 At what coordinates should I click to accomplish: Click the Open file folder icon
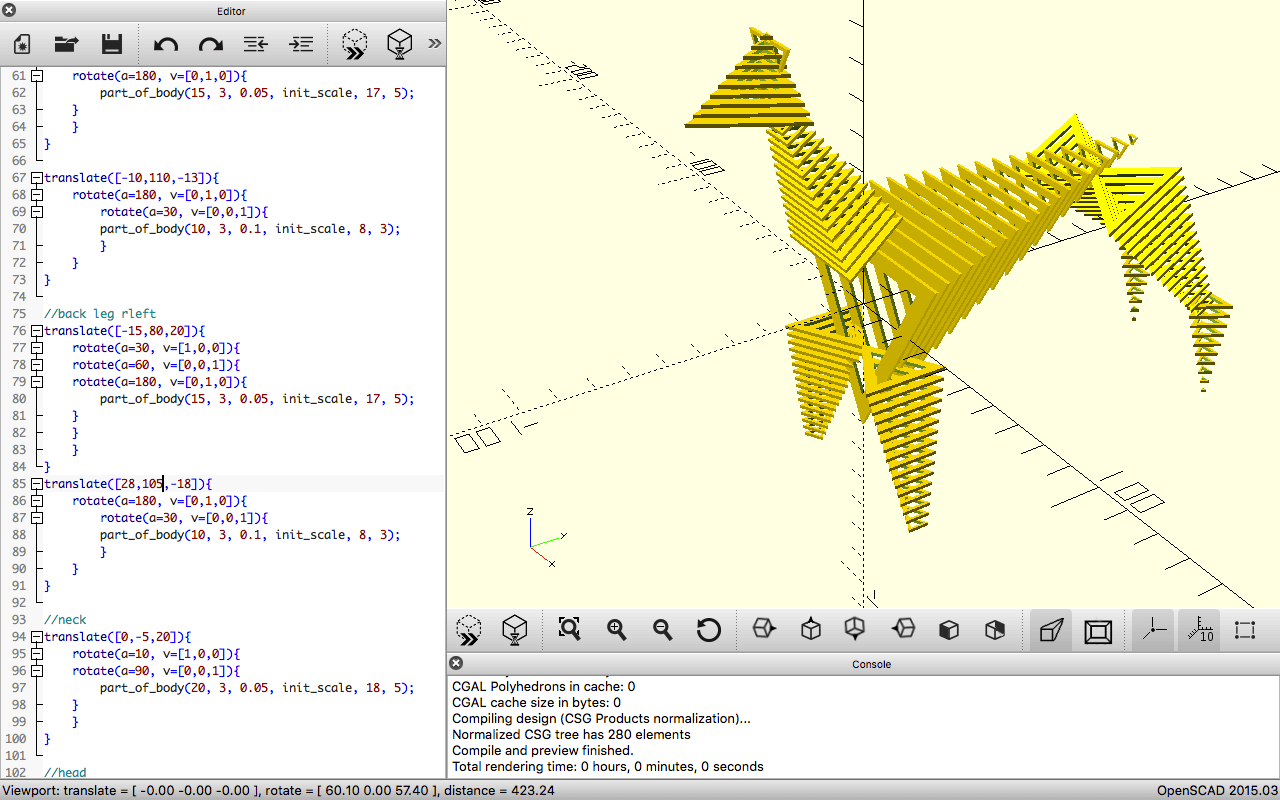66,44
